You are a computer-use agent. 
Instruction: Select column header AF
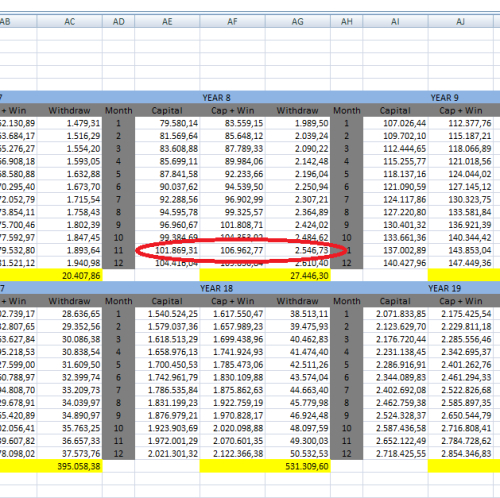click(232, 22)
